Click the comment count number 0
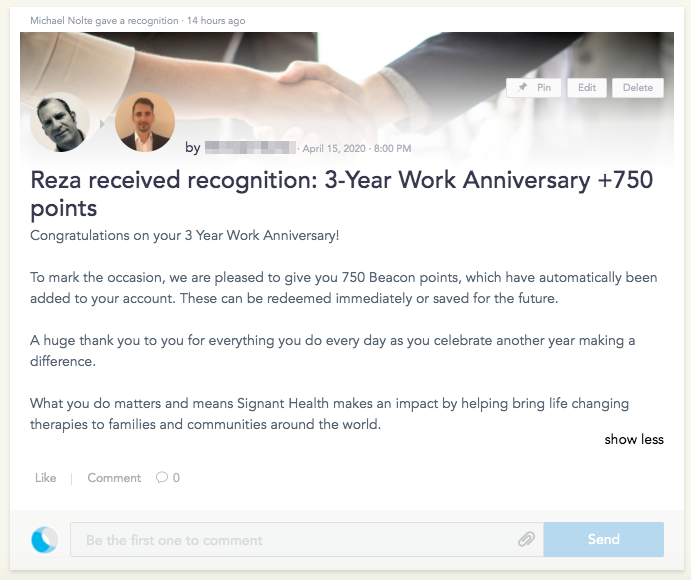 pos(176,478)
